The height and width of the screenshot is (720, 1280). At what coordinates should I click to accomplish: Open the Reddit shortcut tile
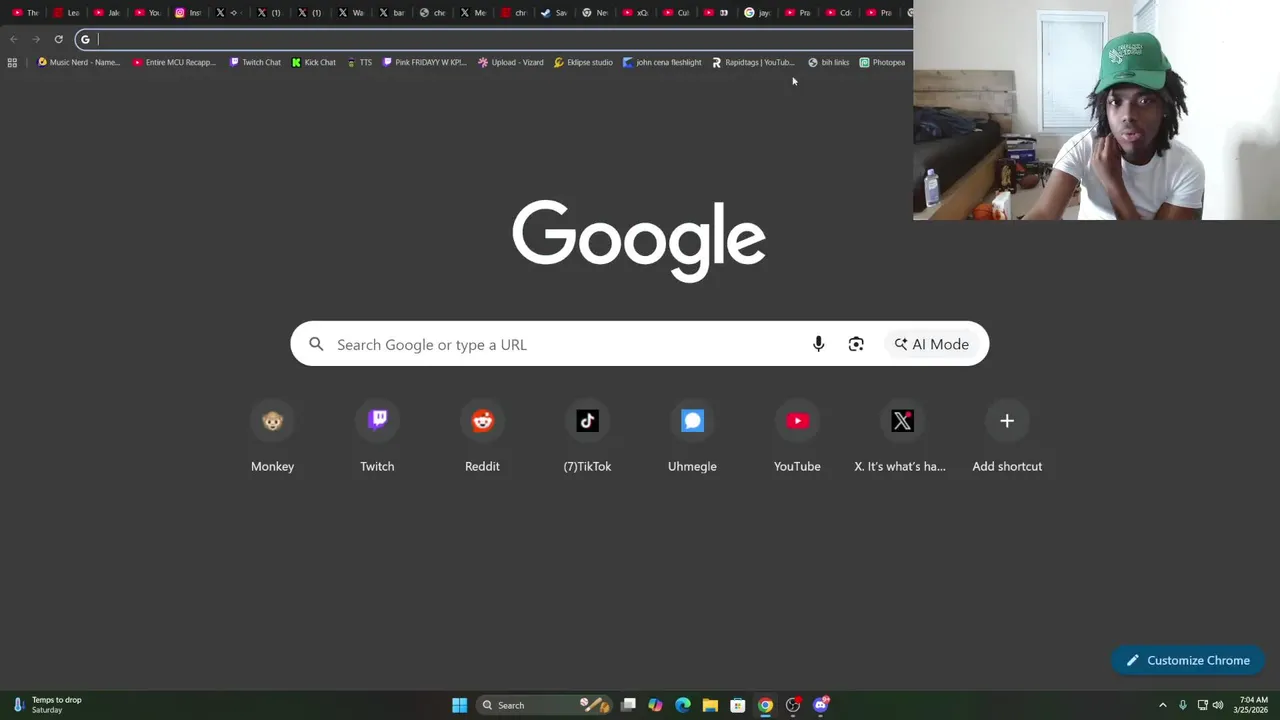point(482,437)
